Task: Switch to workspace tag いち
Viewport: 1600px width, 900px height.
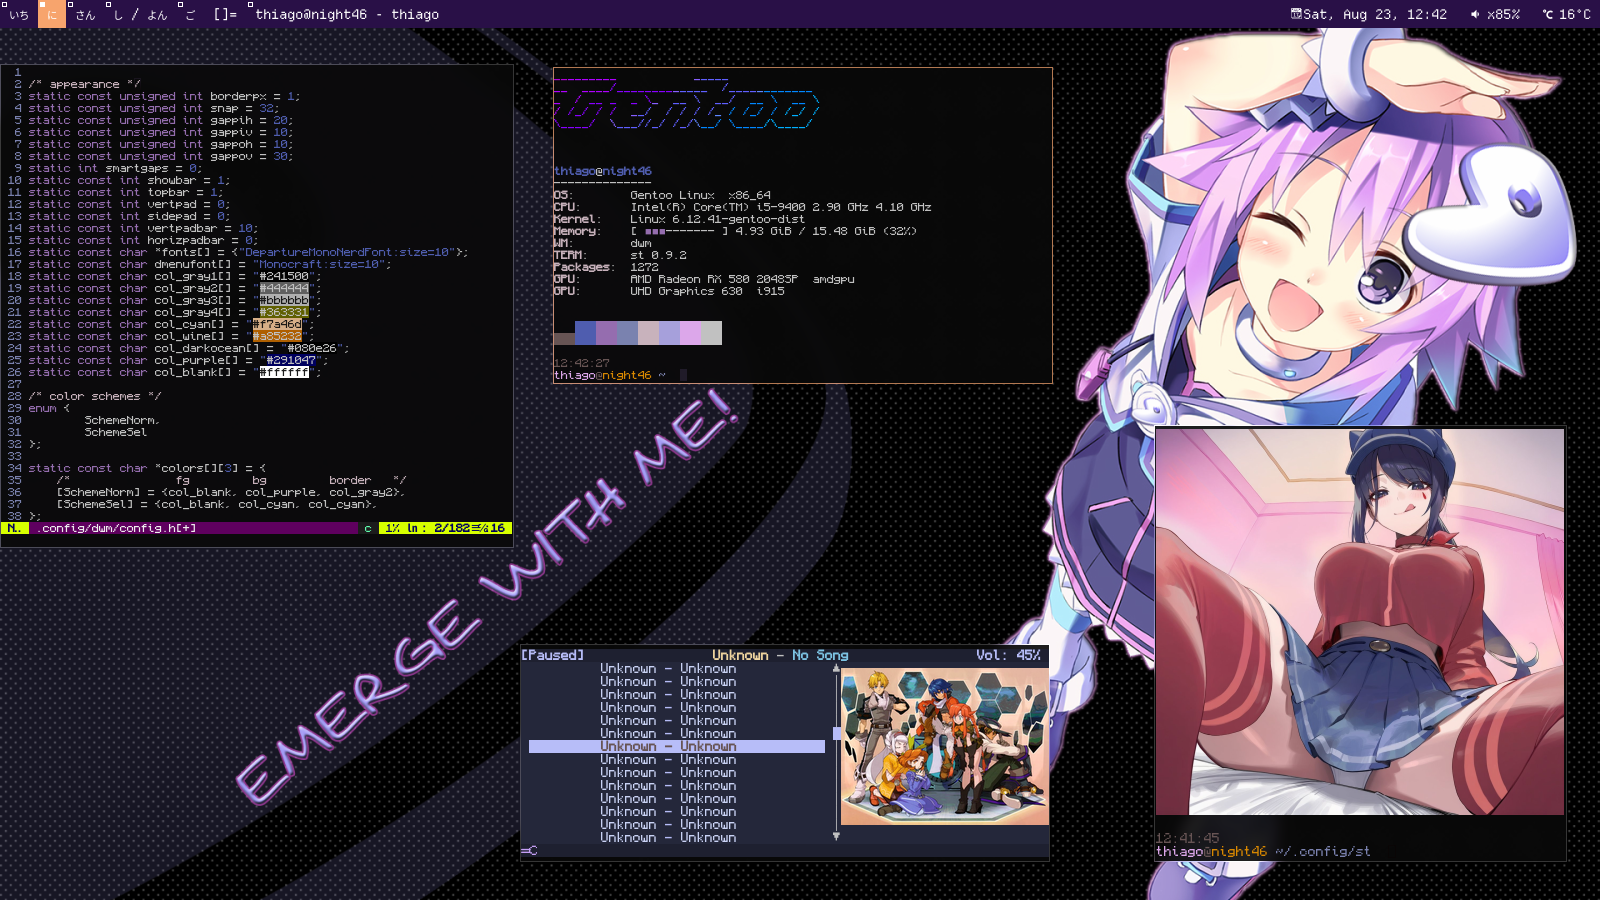Action: [x=18, y=14]
